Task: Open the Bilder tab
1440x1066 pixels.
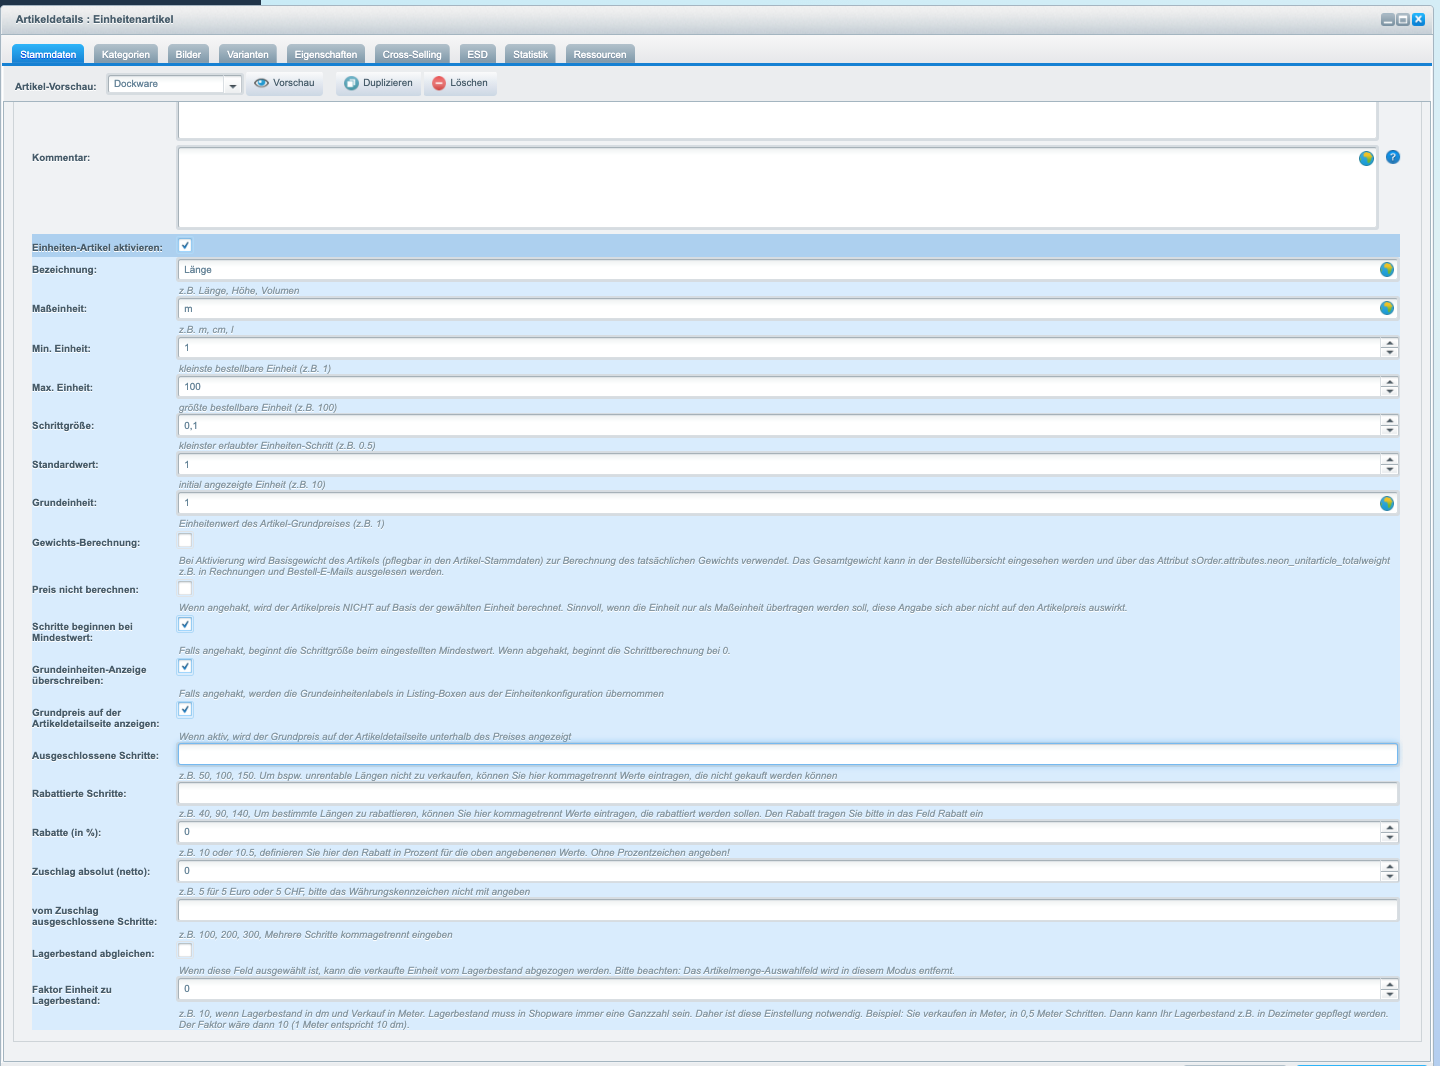Action: coord(188,54)
